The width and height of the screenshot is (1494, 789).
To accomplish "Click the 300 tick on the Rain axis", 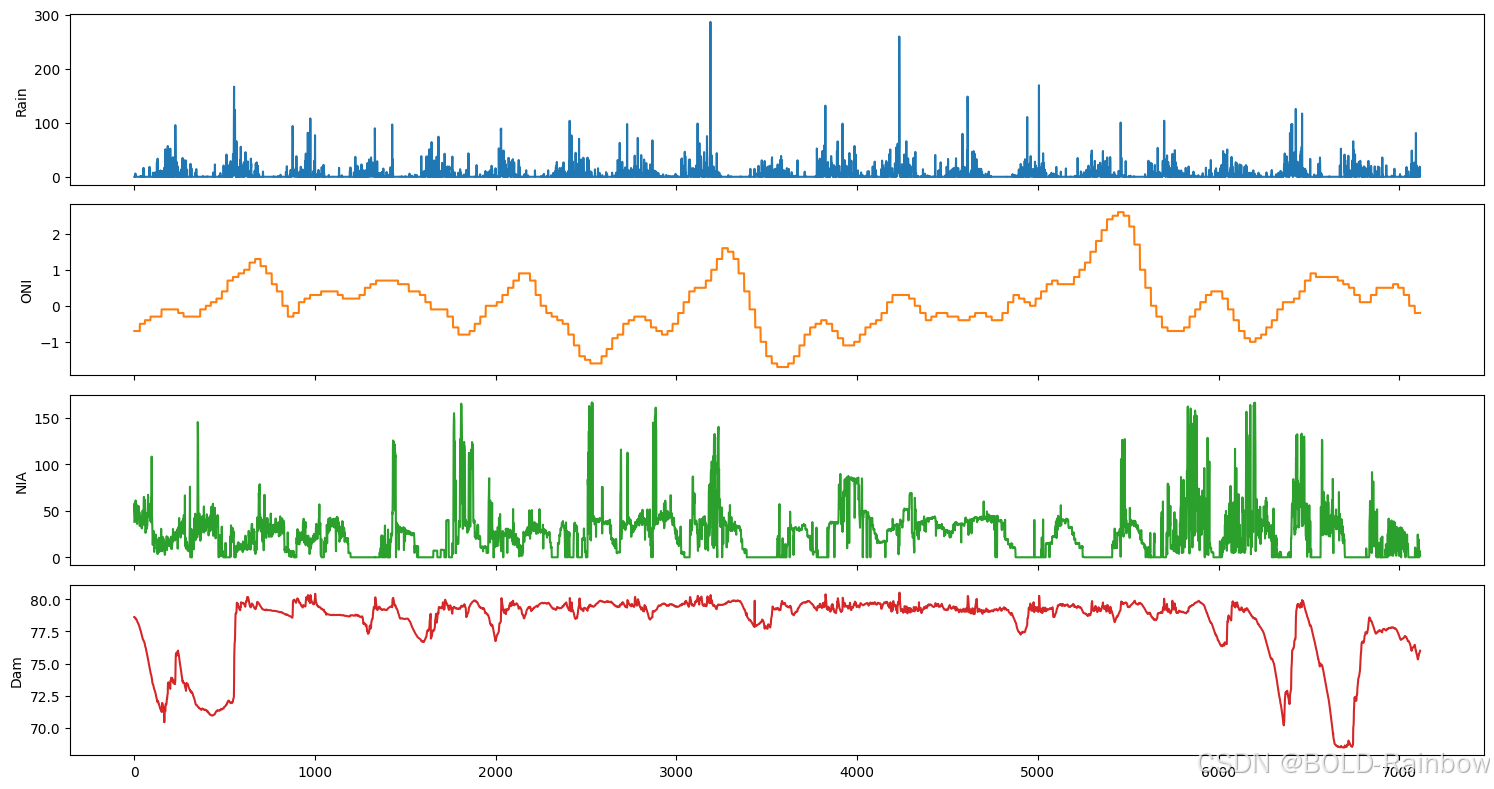I will pos(46,15).
